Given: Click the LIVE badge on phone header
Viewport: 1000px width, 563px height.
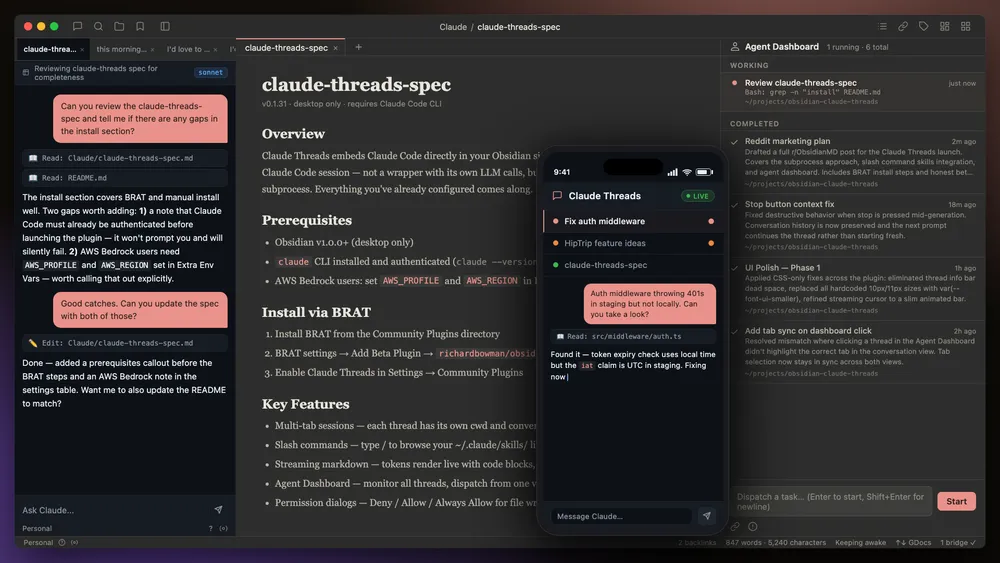Looking at the screenshot, I should [697, 196].
